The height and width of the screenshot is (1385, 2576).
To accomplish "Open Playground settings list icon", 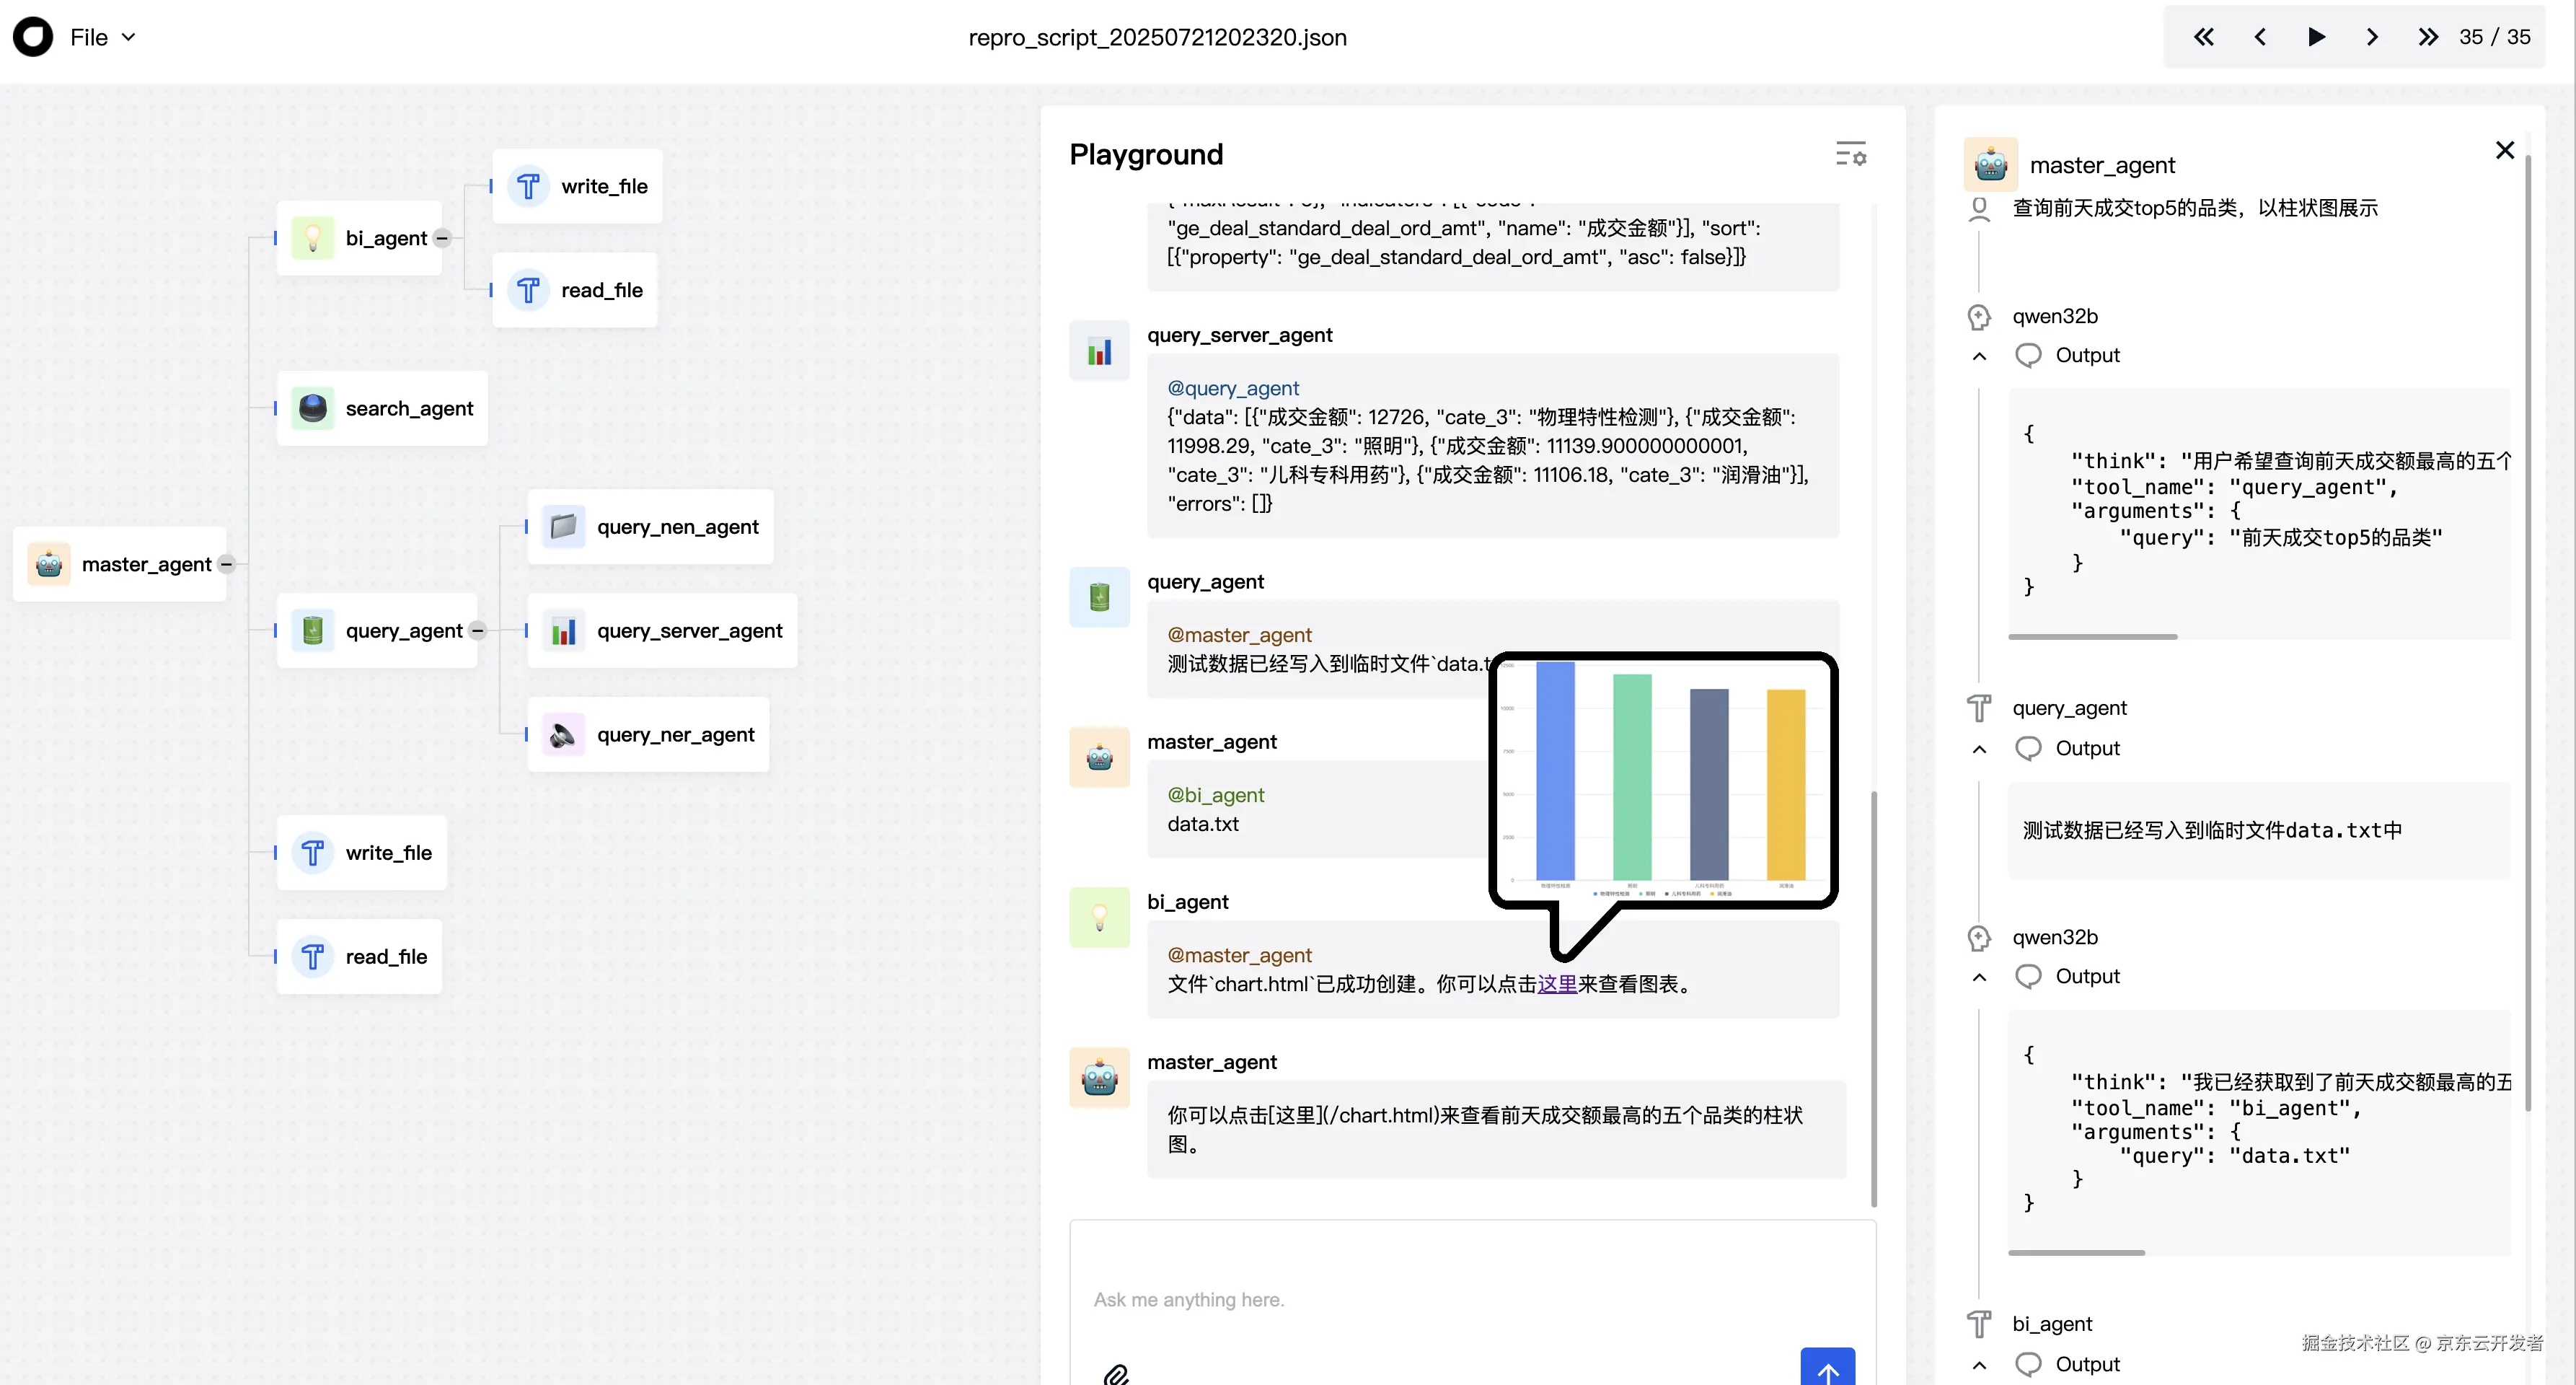I will pos(1850,154).
